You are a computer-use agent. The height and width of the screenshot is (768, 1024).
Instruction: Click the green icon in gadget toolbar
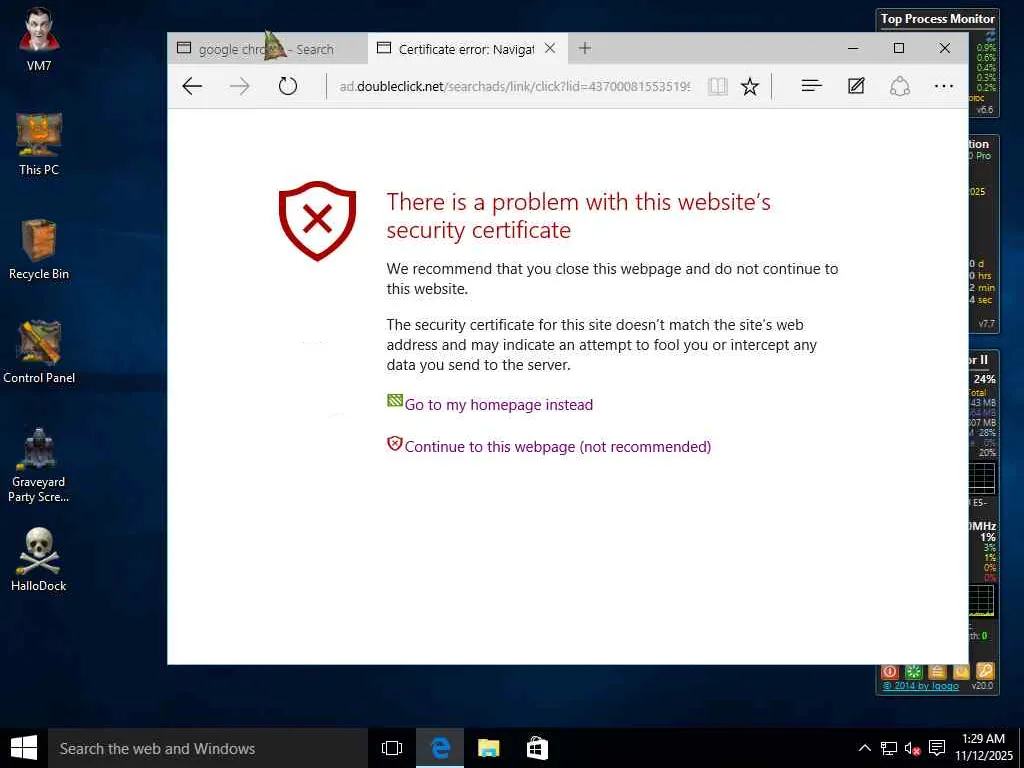coord(914,671)
